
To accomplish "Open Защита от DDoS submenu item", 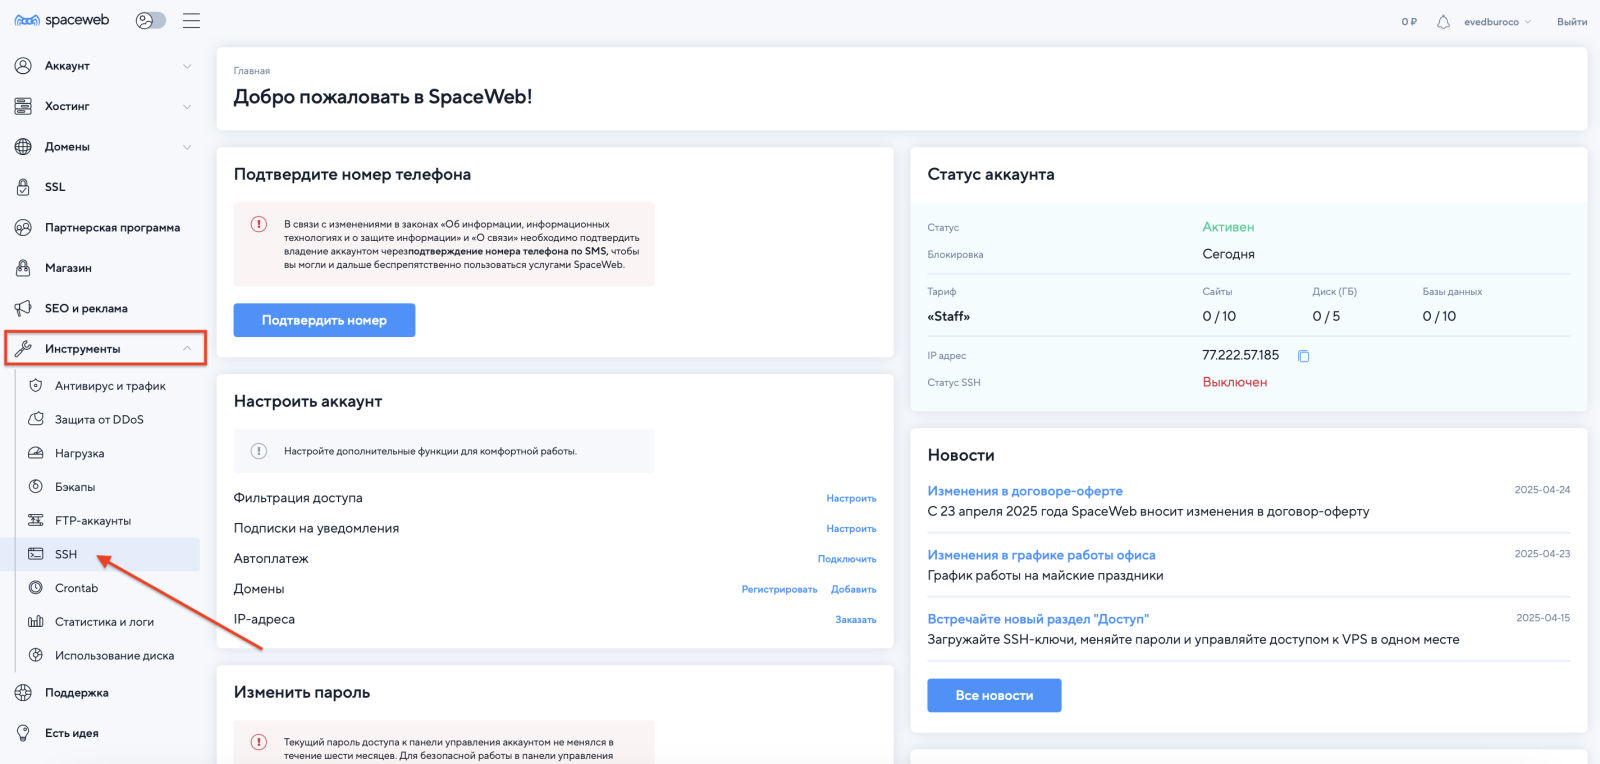I will [x=99, y=420].
